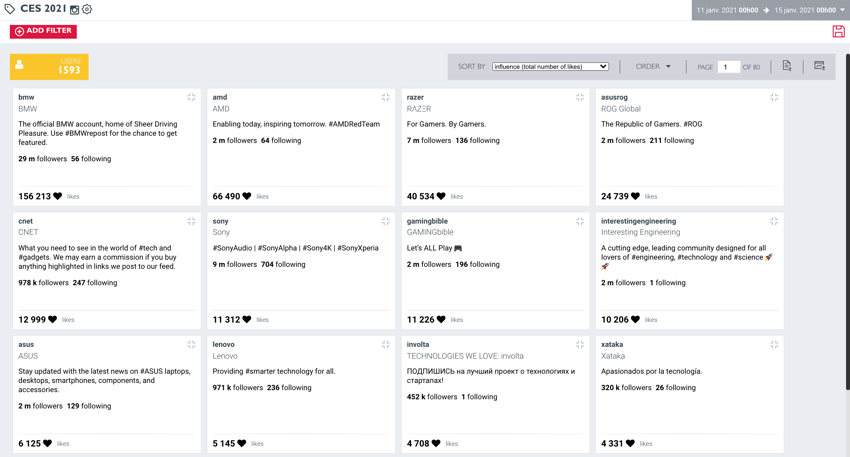Click the export document icon in sort bar
Image resolution: width=850 pixels, height=457 pixels.
coord(787,66)
